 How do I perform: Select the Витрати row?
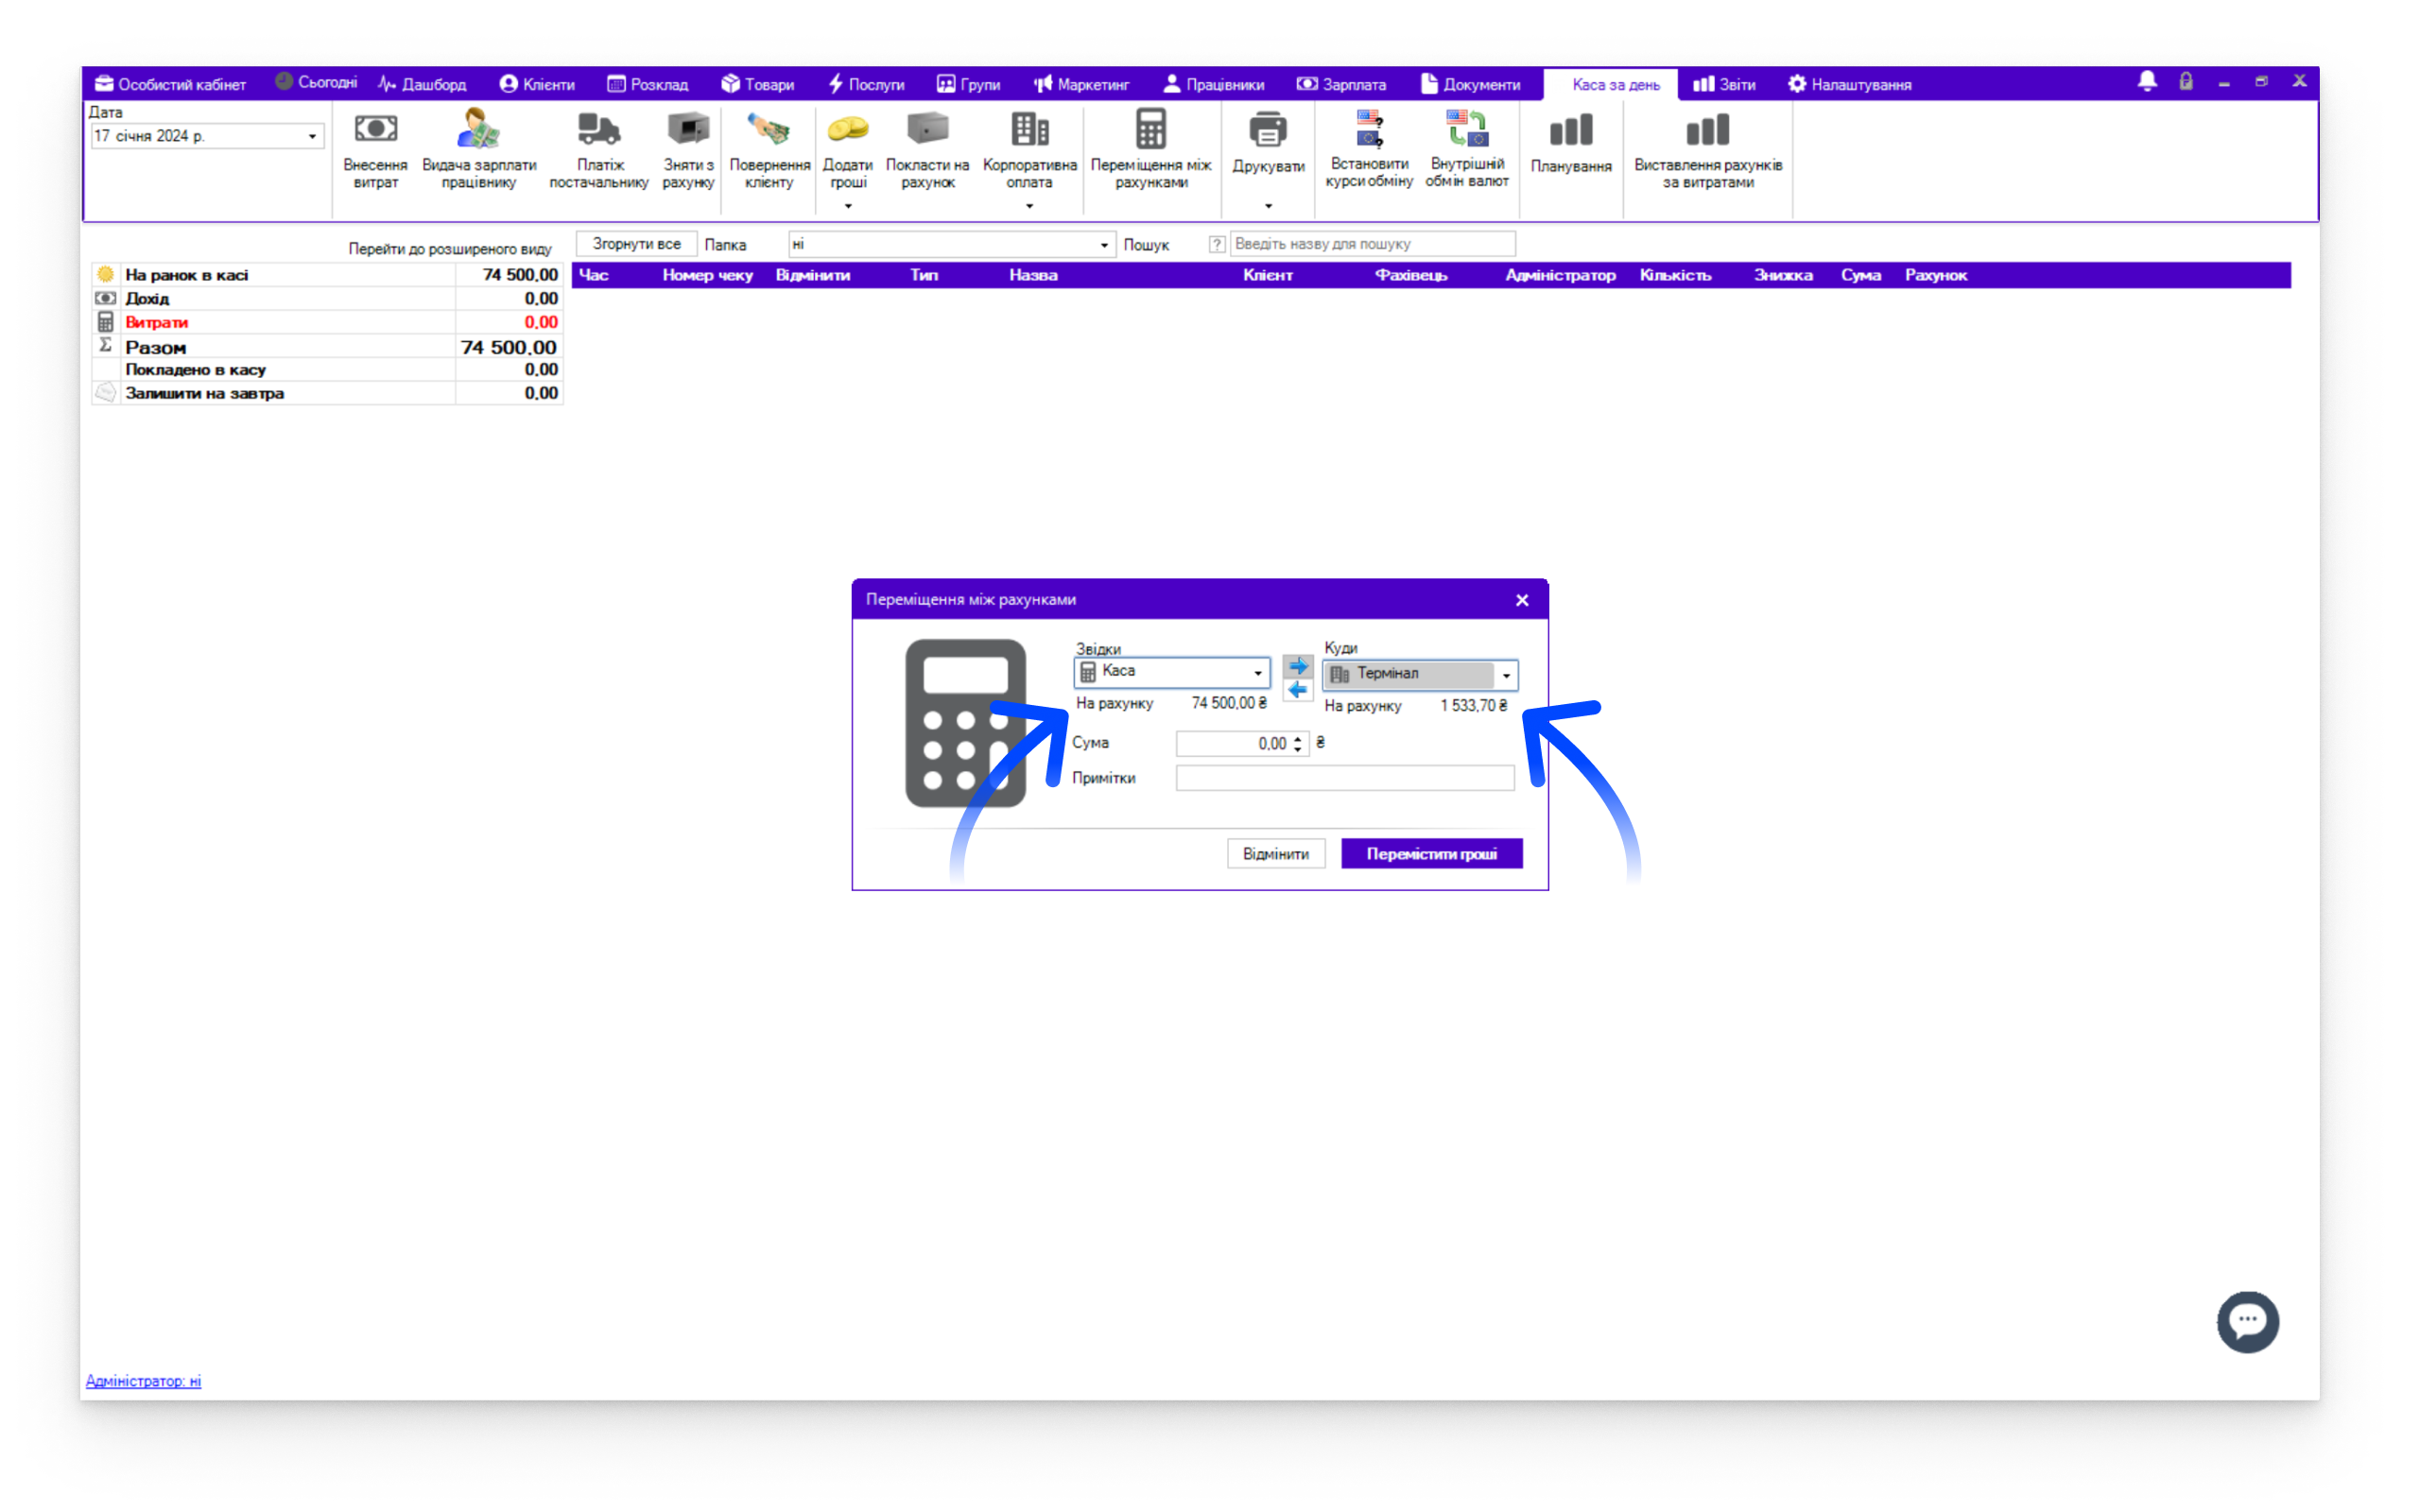(x=328, y=322)
